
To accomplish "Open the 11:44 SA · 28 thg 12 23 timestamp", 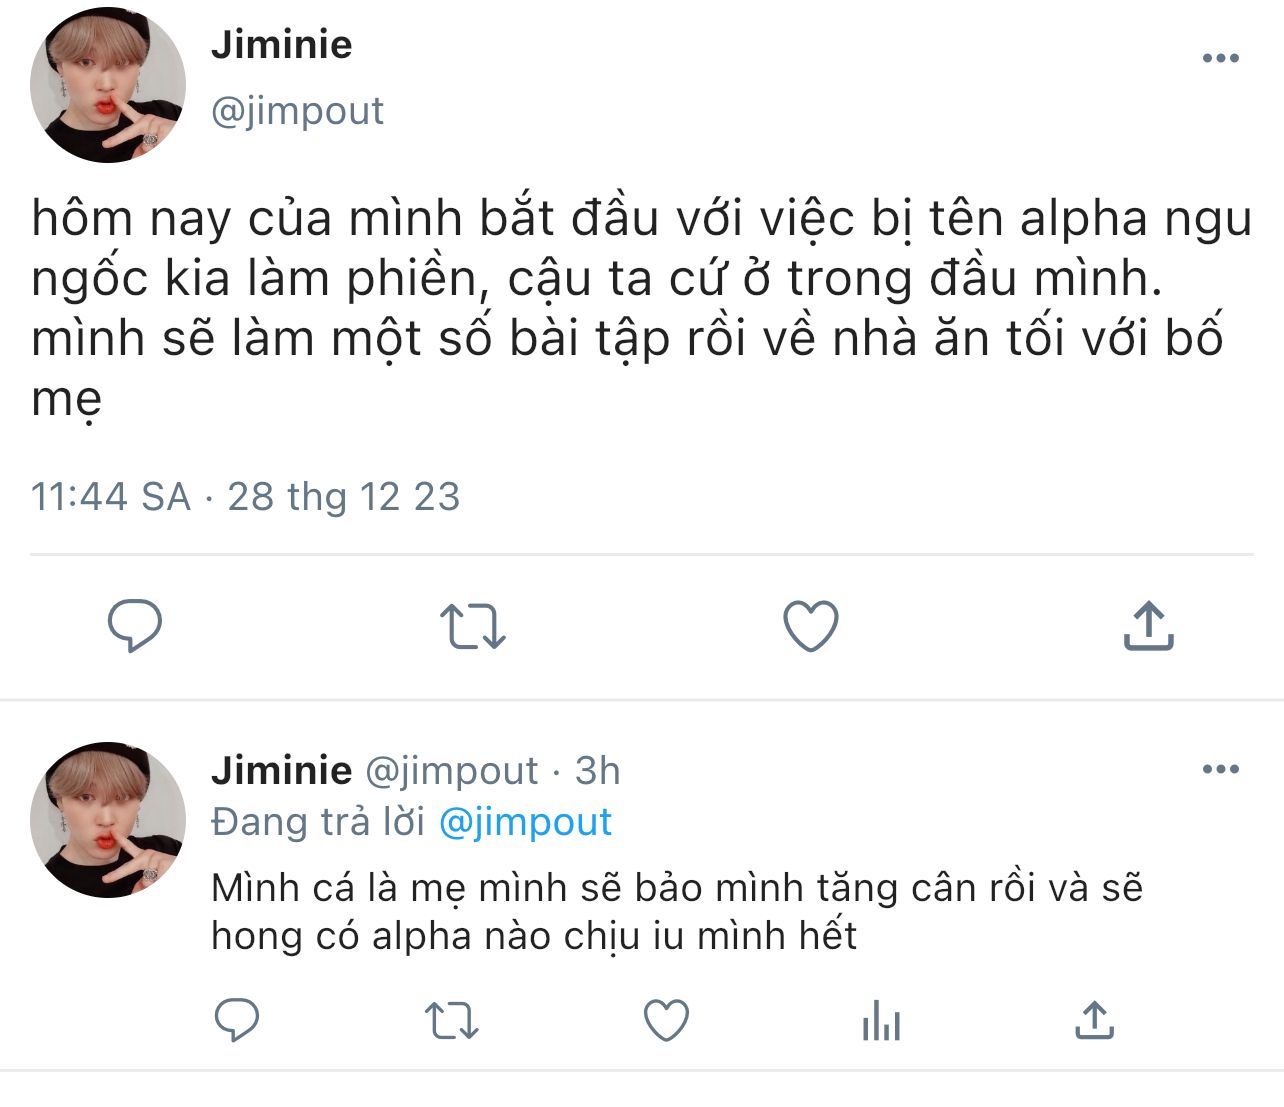I will tap(246, 496).
